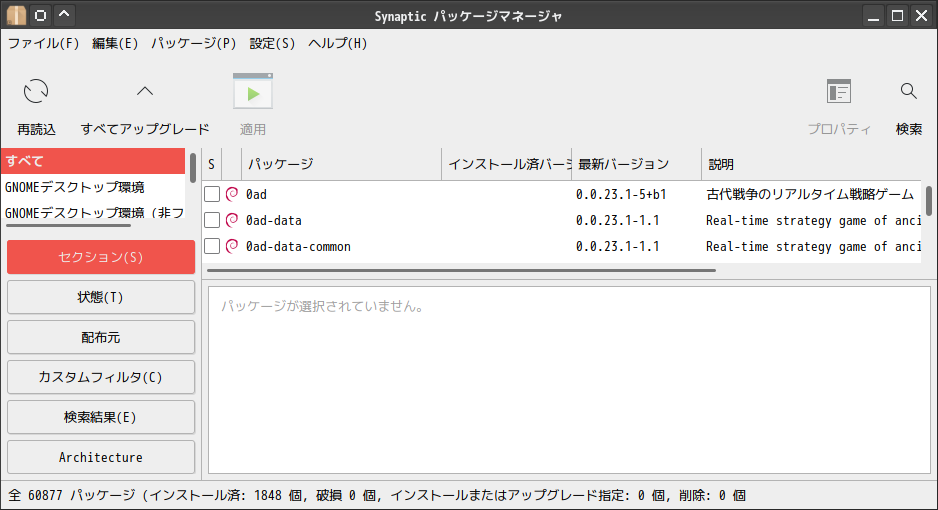938x510 pixels.
Task: Open the 設定(S) menu
Action: click(x=272, y=44)
